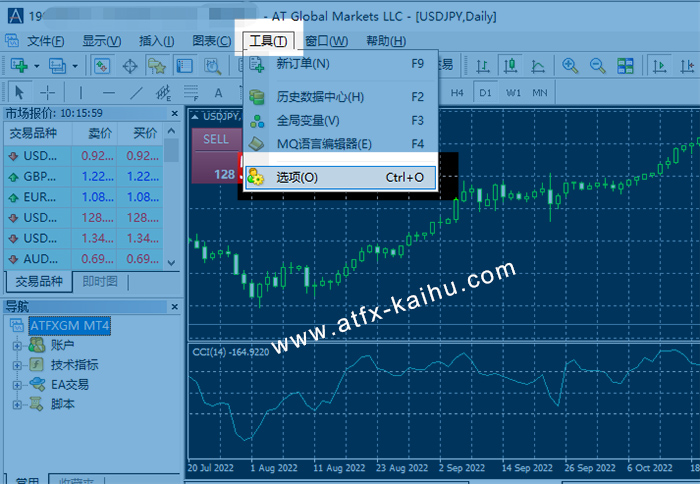Open dropdown arrow next to New Chart

pos(36,66)
